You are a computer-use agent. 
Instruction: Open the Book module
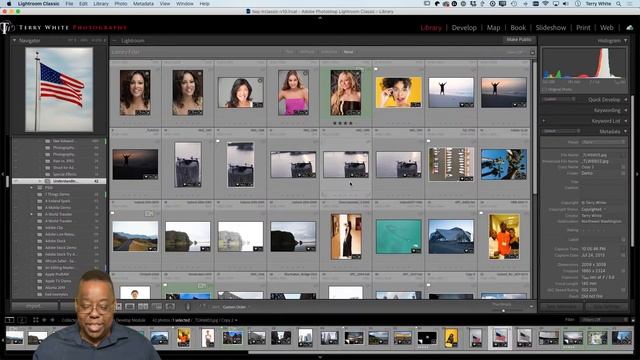tap(518, 28)
